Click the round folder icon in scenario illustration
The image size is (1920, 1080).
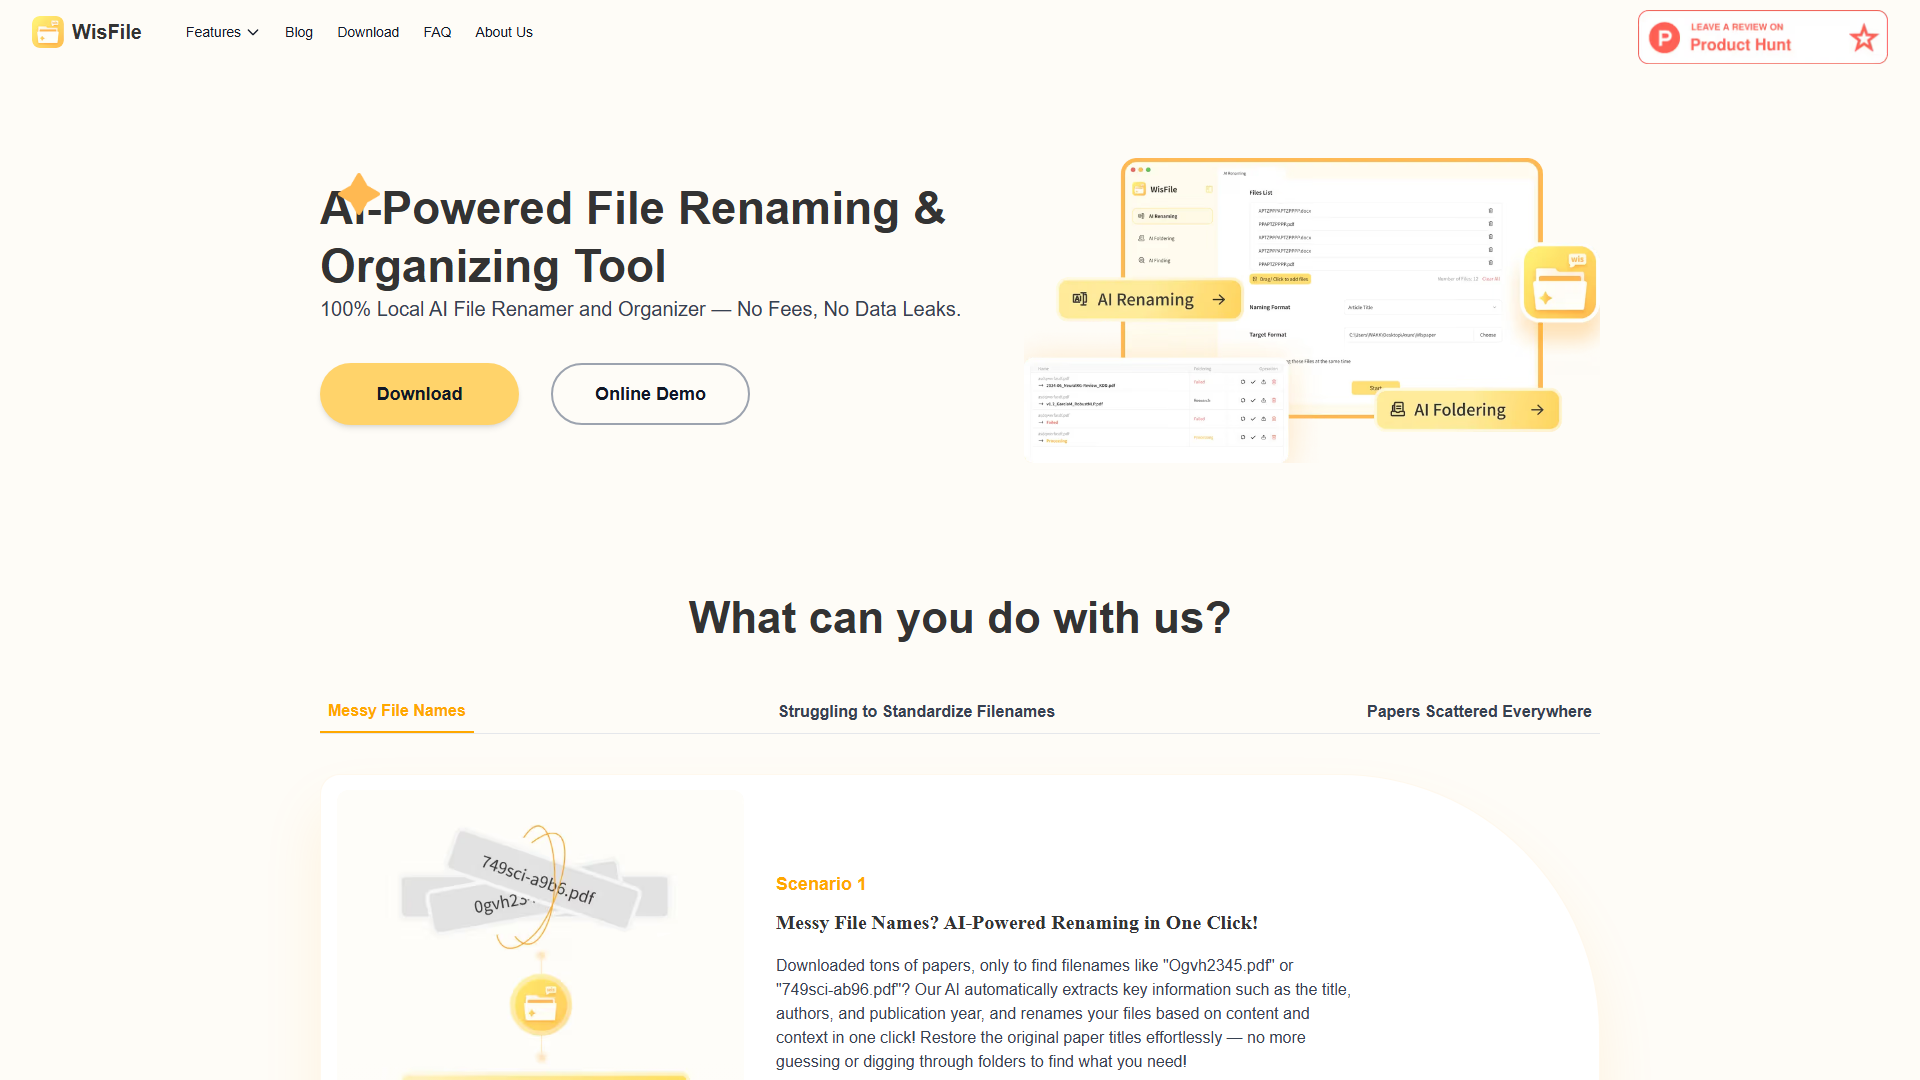pos(541,1005)
